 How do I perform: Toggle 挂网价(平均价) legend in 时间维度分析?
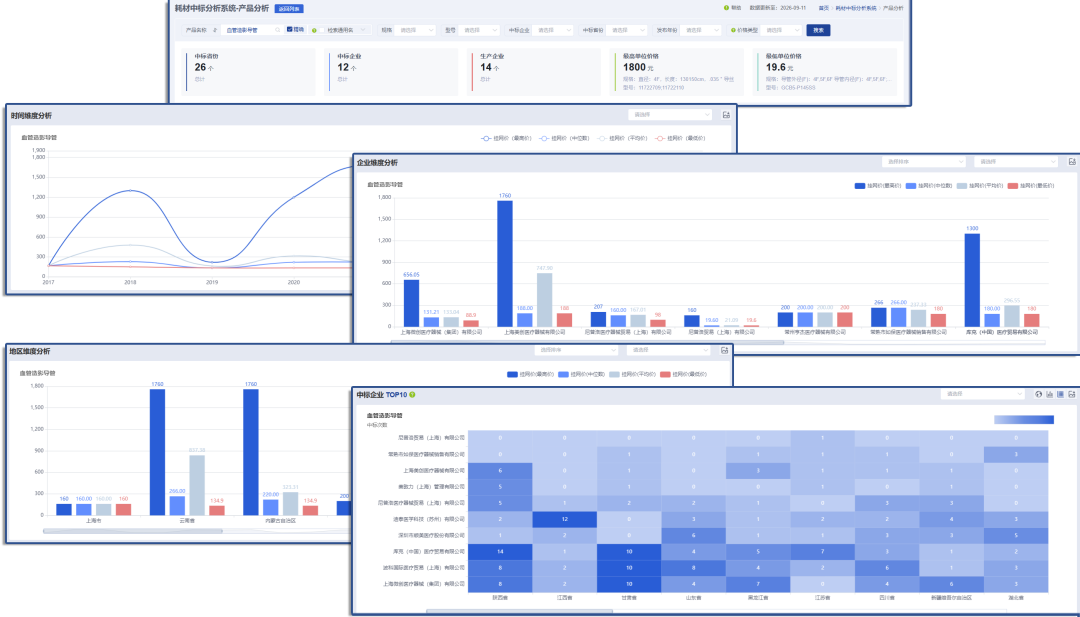(x=622, y=138)
